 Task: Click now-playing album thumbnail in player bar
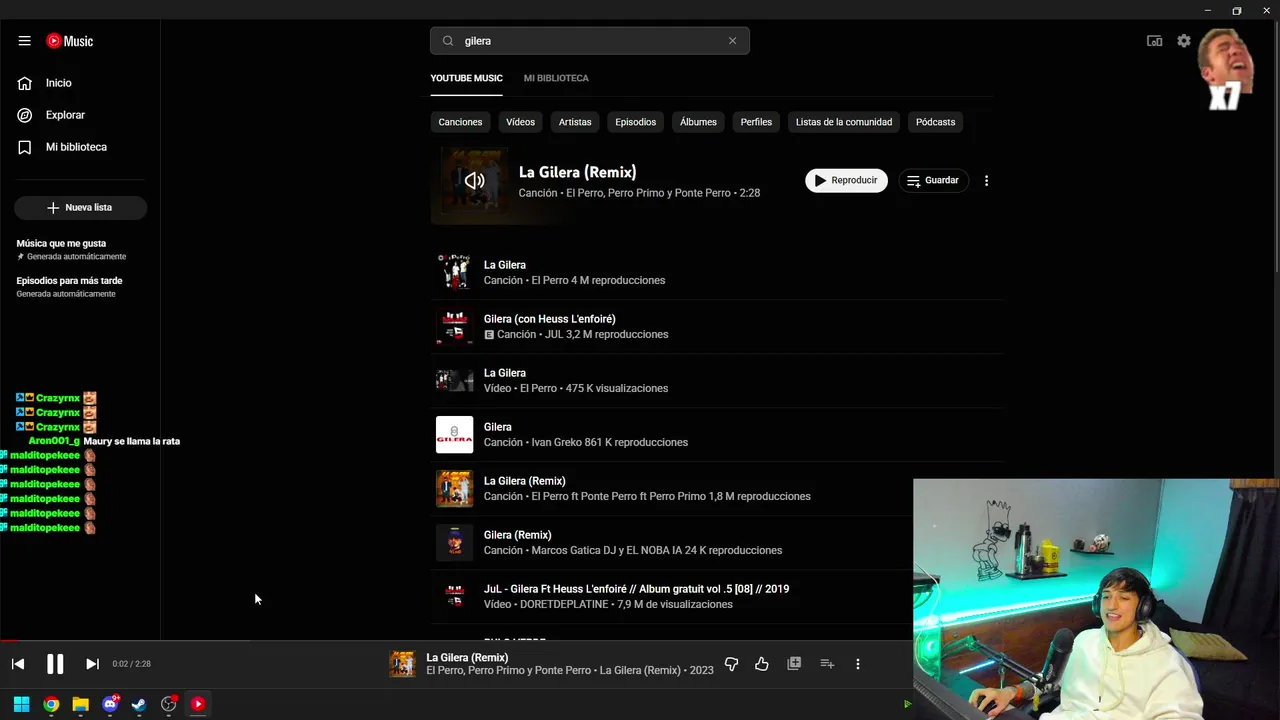(x=402, y=664)
